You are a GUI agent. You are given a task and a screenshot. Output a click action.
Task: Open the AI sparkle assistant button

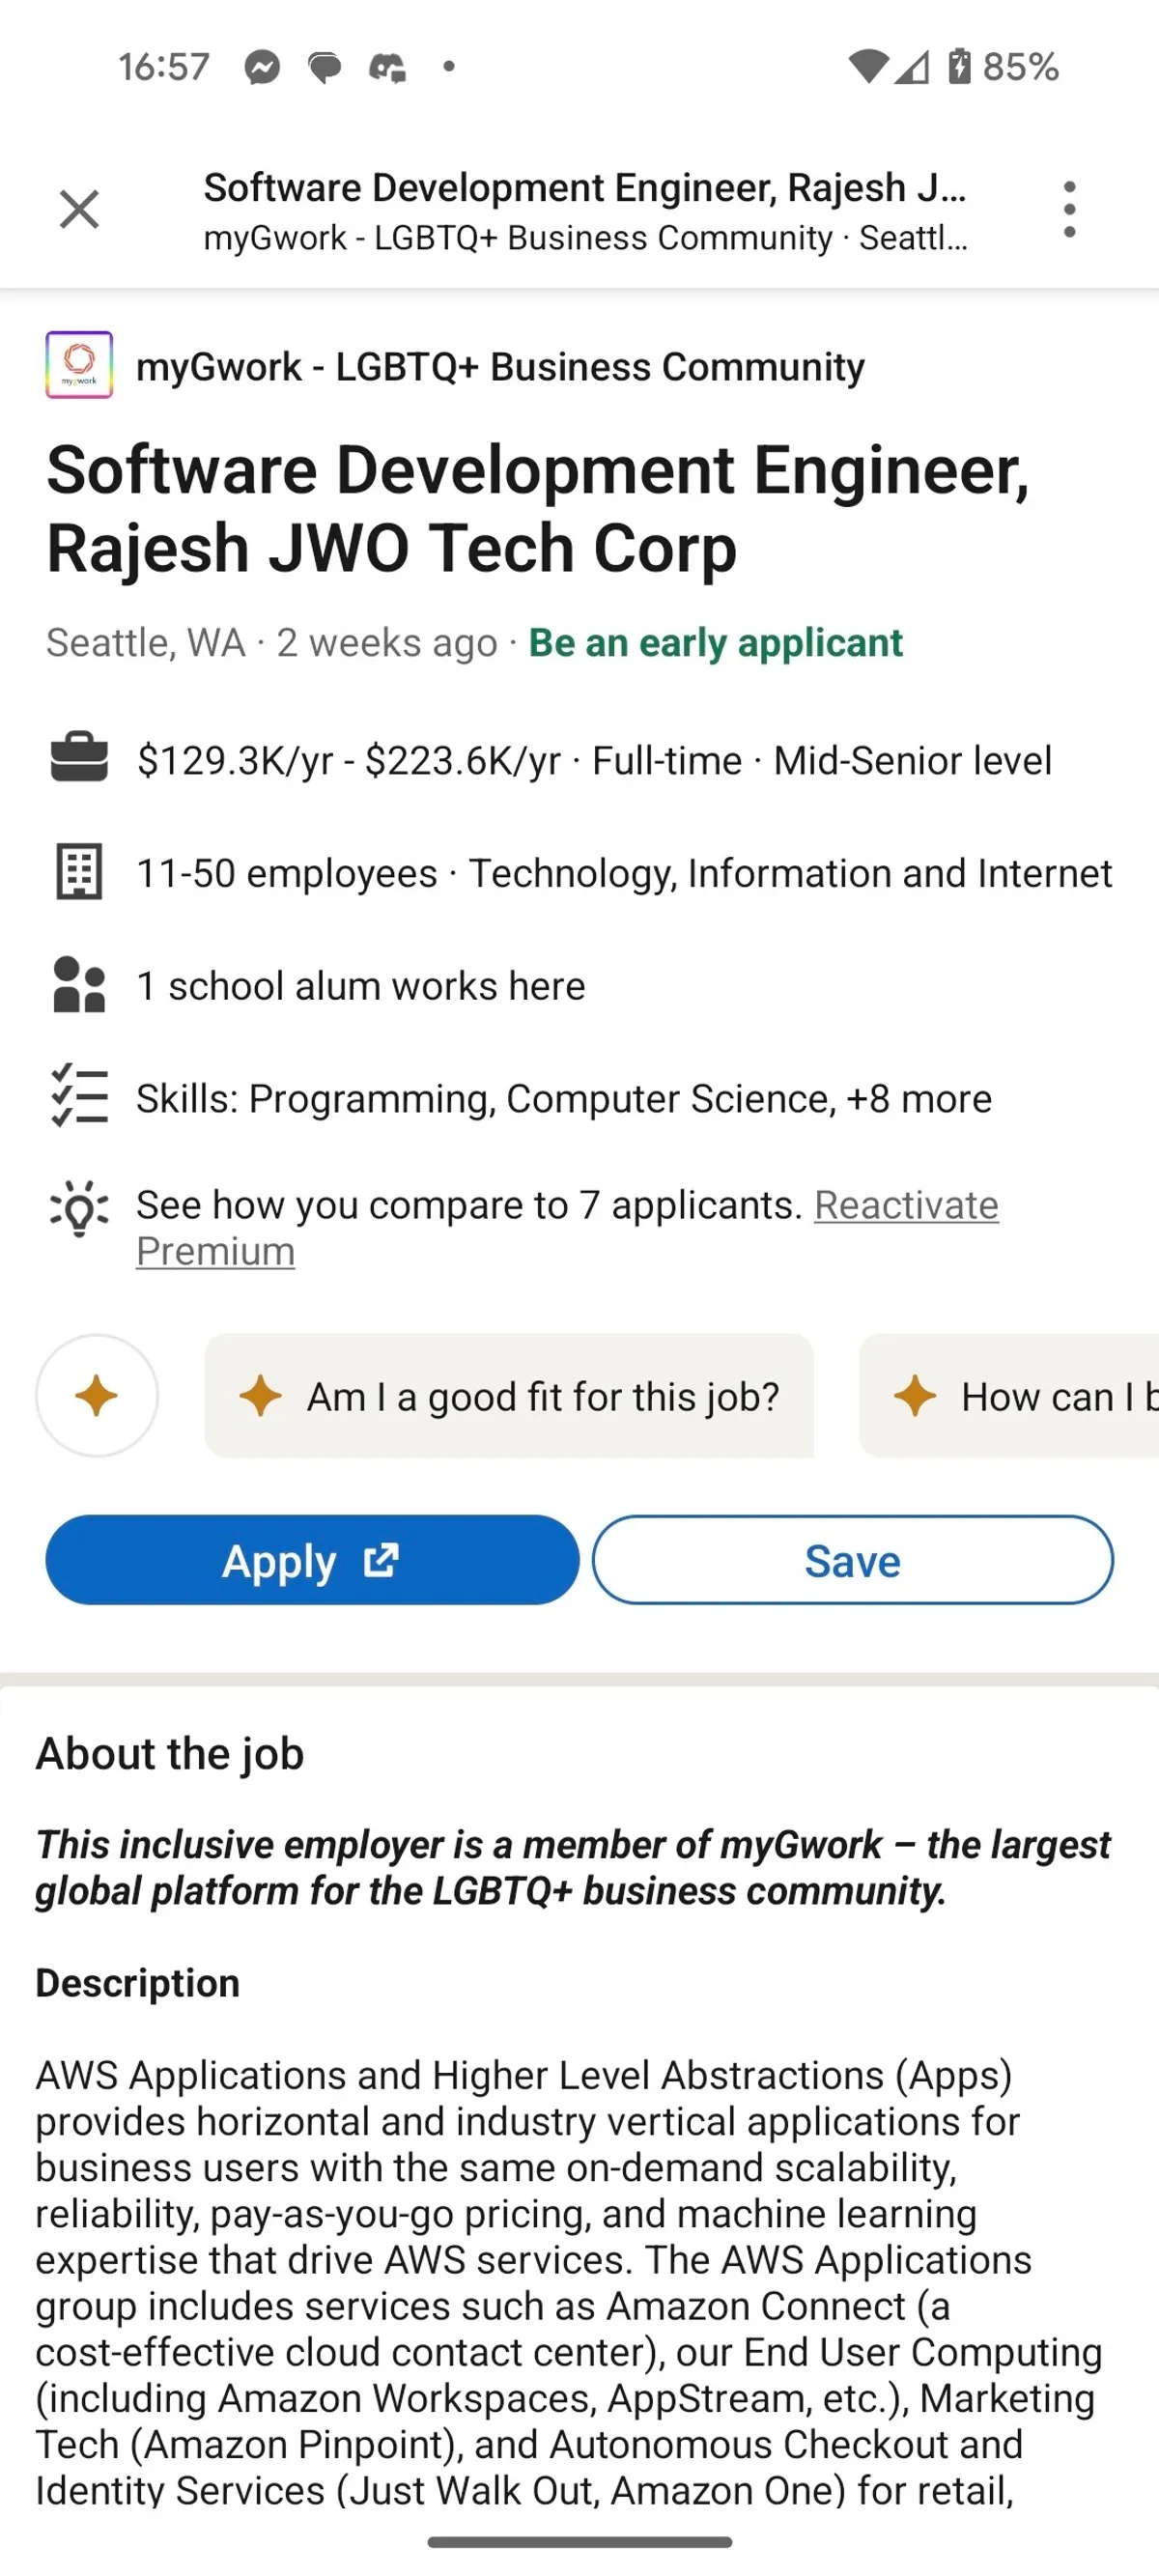click(x=97, y=1395)
